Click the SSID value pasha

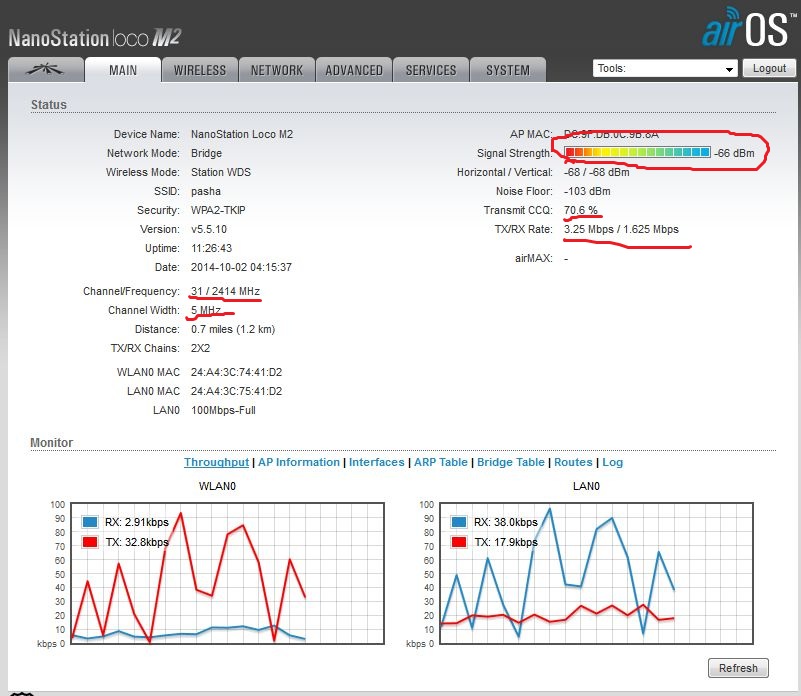coord(206,191)
